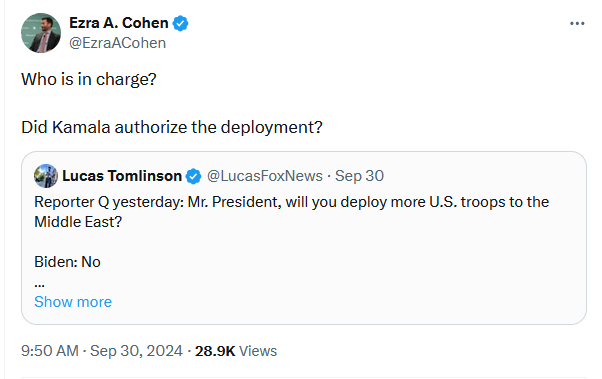Click the ellipsis line above Show more
This screenshot has width=602, height=379.
click(40, 285)
